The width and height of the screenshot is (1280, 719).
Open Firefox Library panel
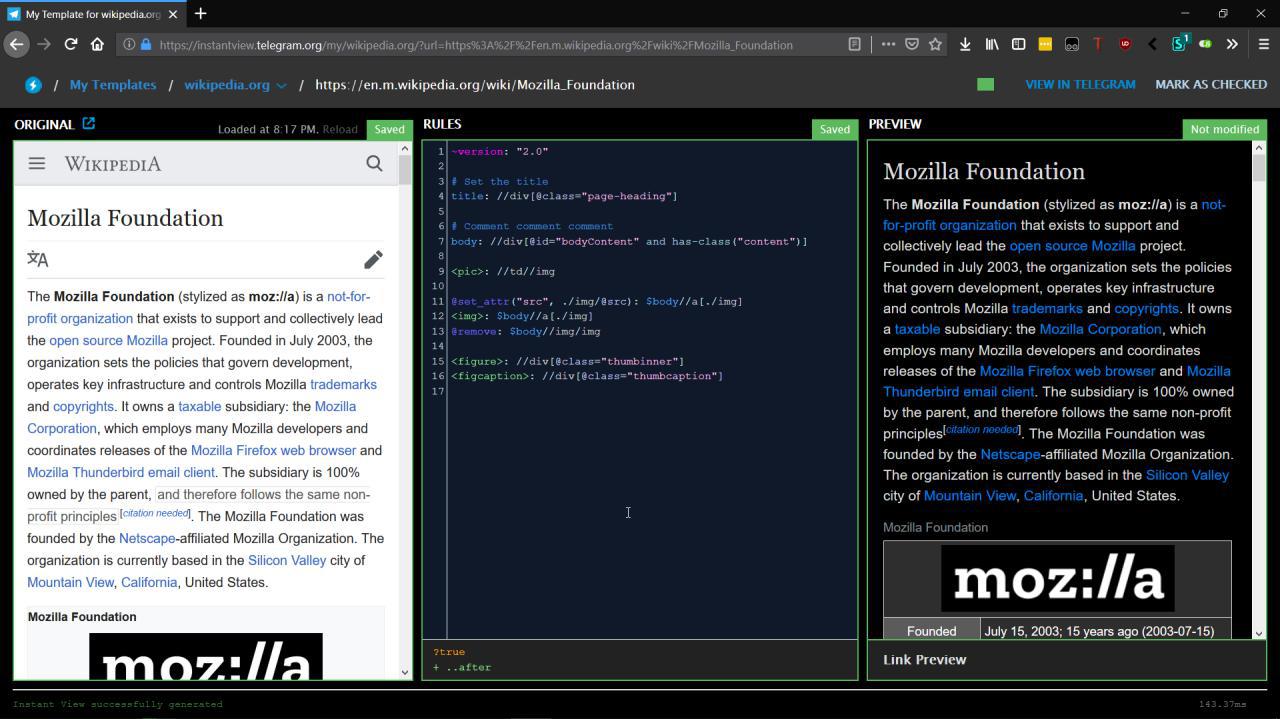[991, 44]
